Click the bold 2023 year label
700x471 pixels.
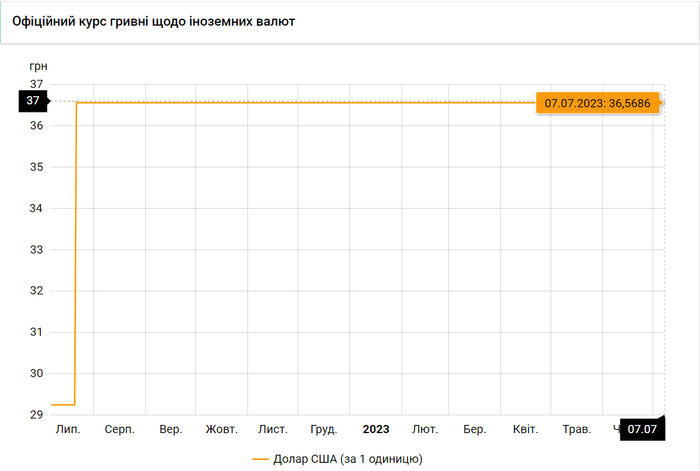click(x=376, y=429)
